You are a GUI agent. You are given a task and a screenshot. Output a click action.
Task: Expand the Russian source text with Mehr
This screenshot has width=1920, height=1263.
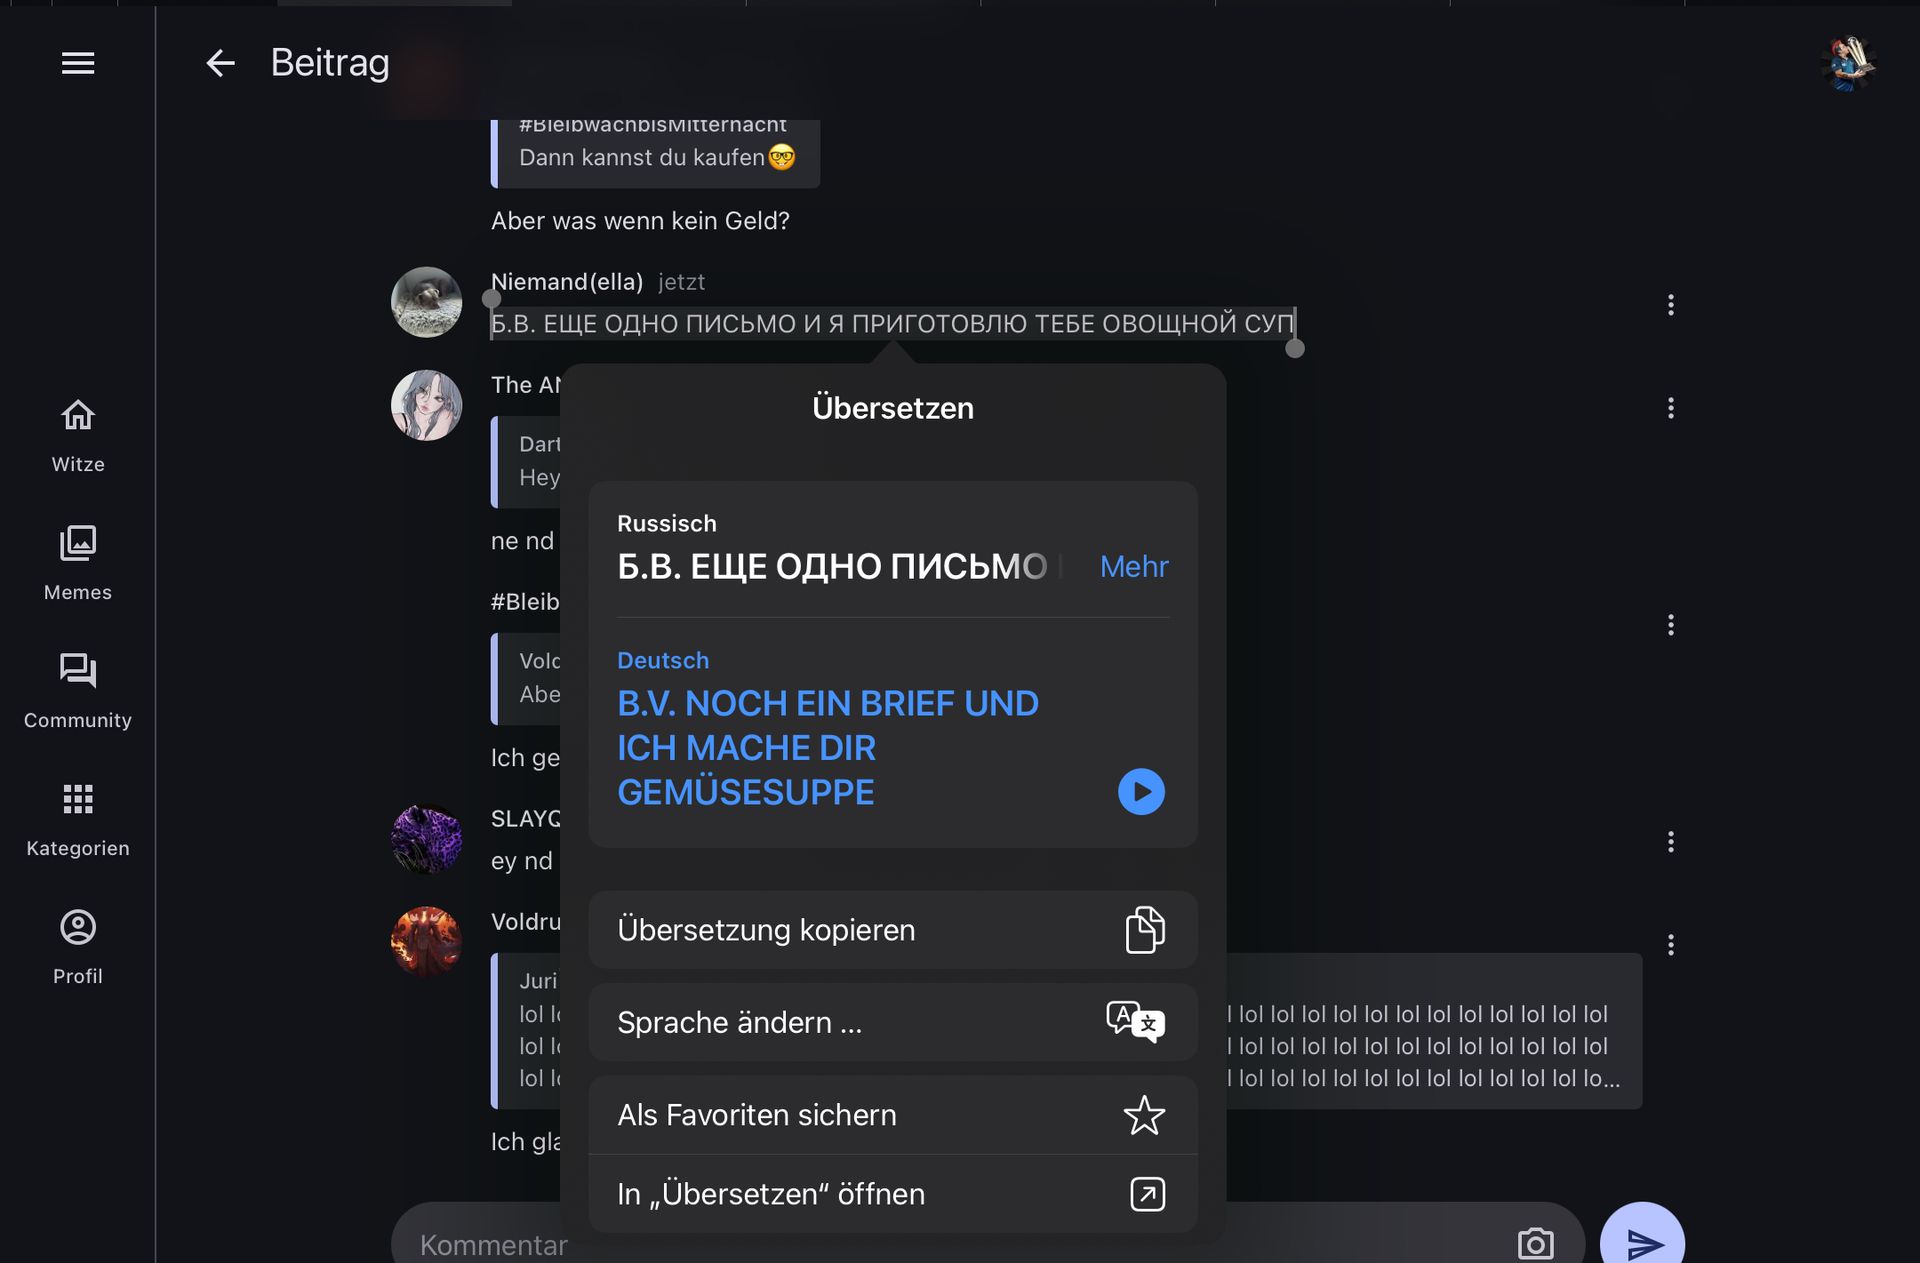click(x=1134, y=567)
